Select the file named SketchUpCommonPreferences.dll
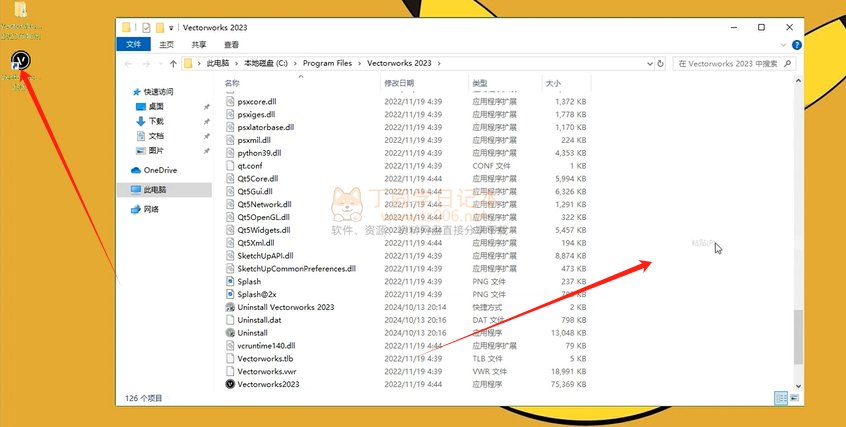The image size is (846, 427). pyautogui.click(x=297, y=268)
